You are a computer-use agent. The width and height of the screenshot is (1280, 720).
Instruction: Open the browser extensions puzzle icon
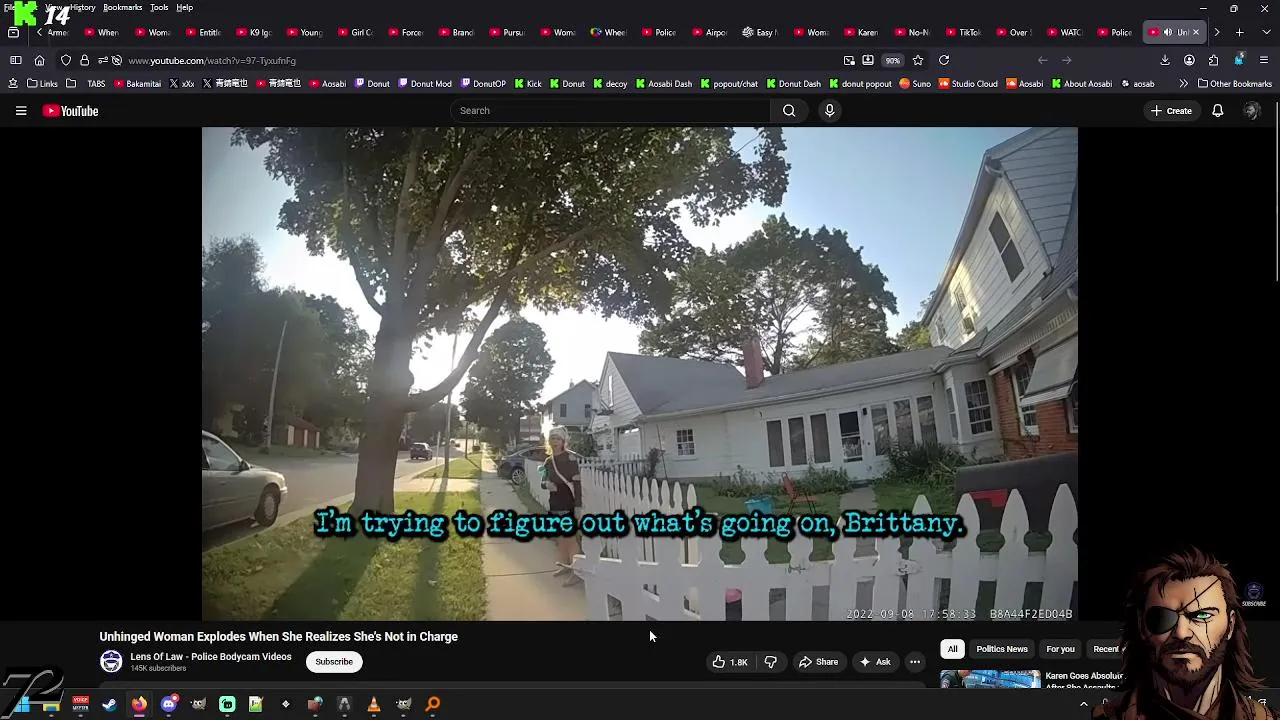pos(1214,60)
